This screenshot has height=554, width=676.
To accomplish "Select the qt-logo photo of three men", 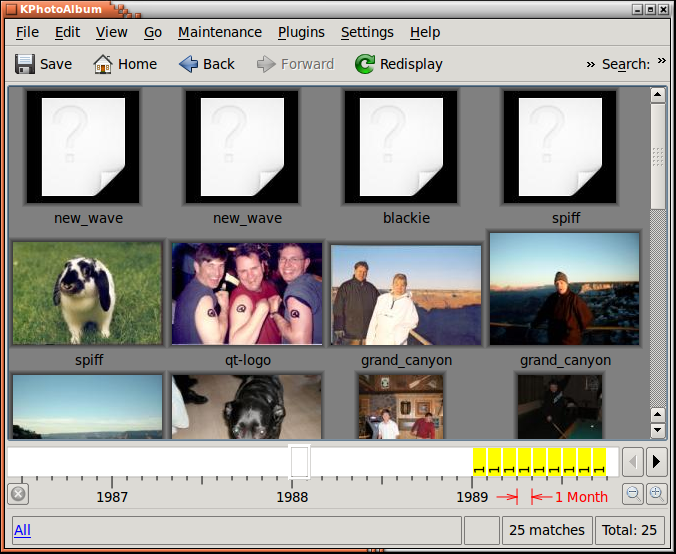I will coord(247,294).
